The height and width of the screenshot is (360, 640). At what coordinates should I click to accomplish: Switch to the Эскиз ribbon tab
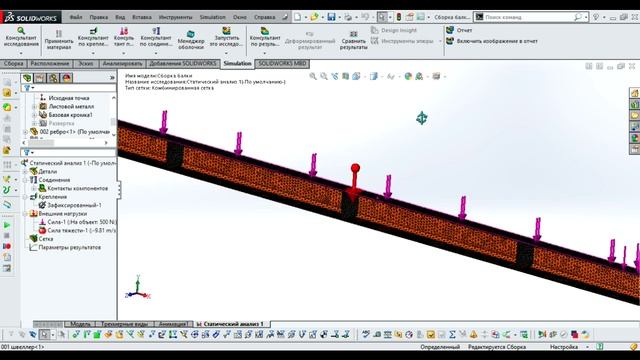(x=86, y=64)
